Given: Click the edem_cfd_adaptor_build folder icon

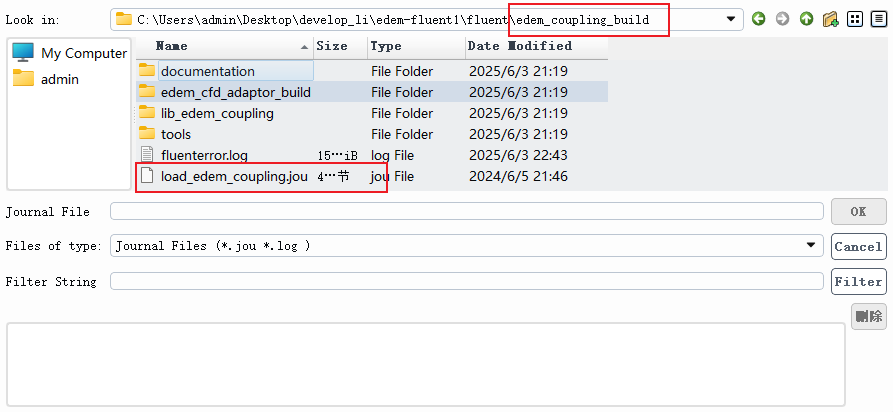Looking at the screenshot, I should (x=147, y=92).
